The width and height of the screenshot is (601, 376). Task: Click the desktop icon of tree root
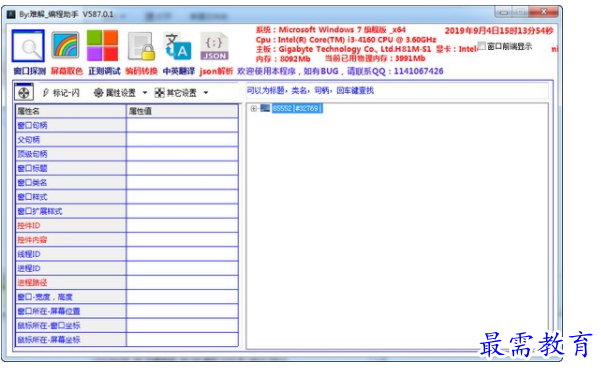265,108
